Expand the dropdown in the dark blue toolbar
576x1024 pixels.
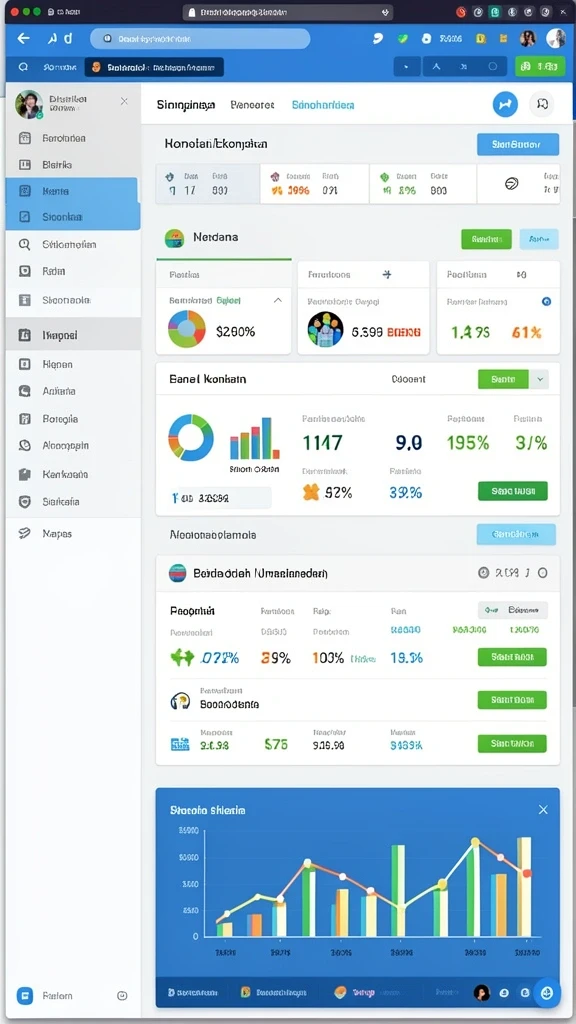point(408,67)
